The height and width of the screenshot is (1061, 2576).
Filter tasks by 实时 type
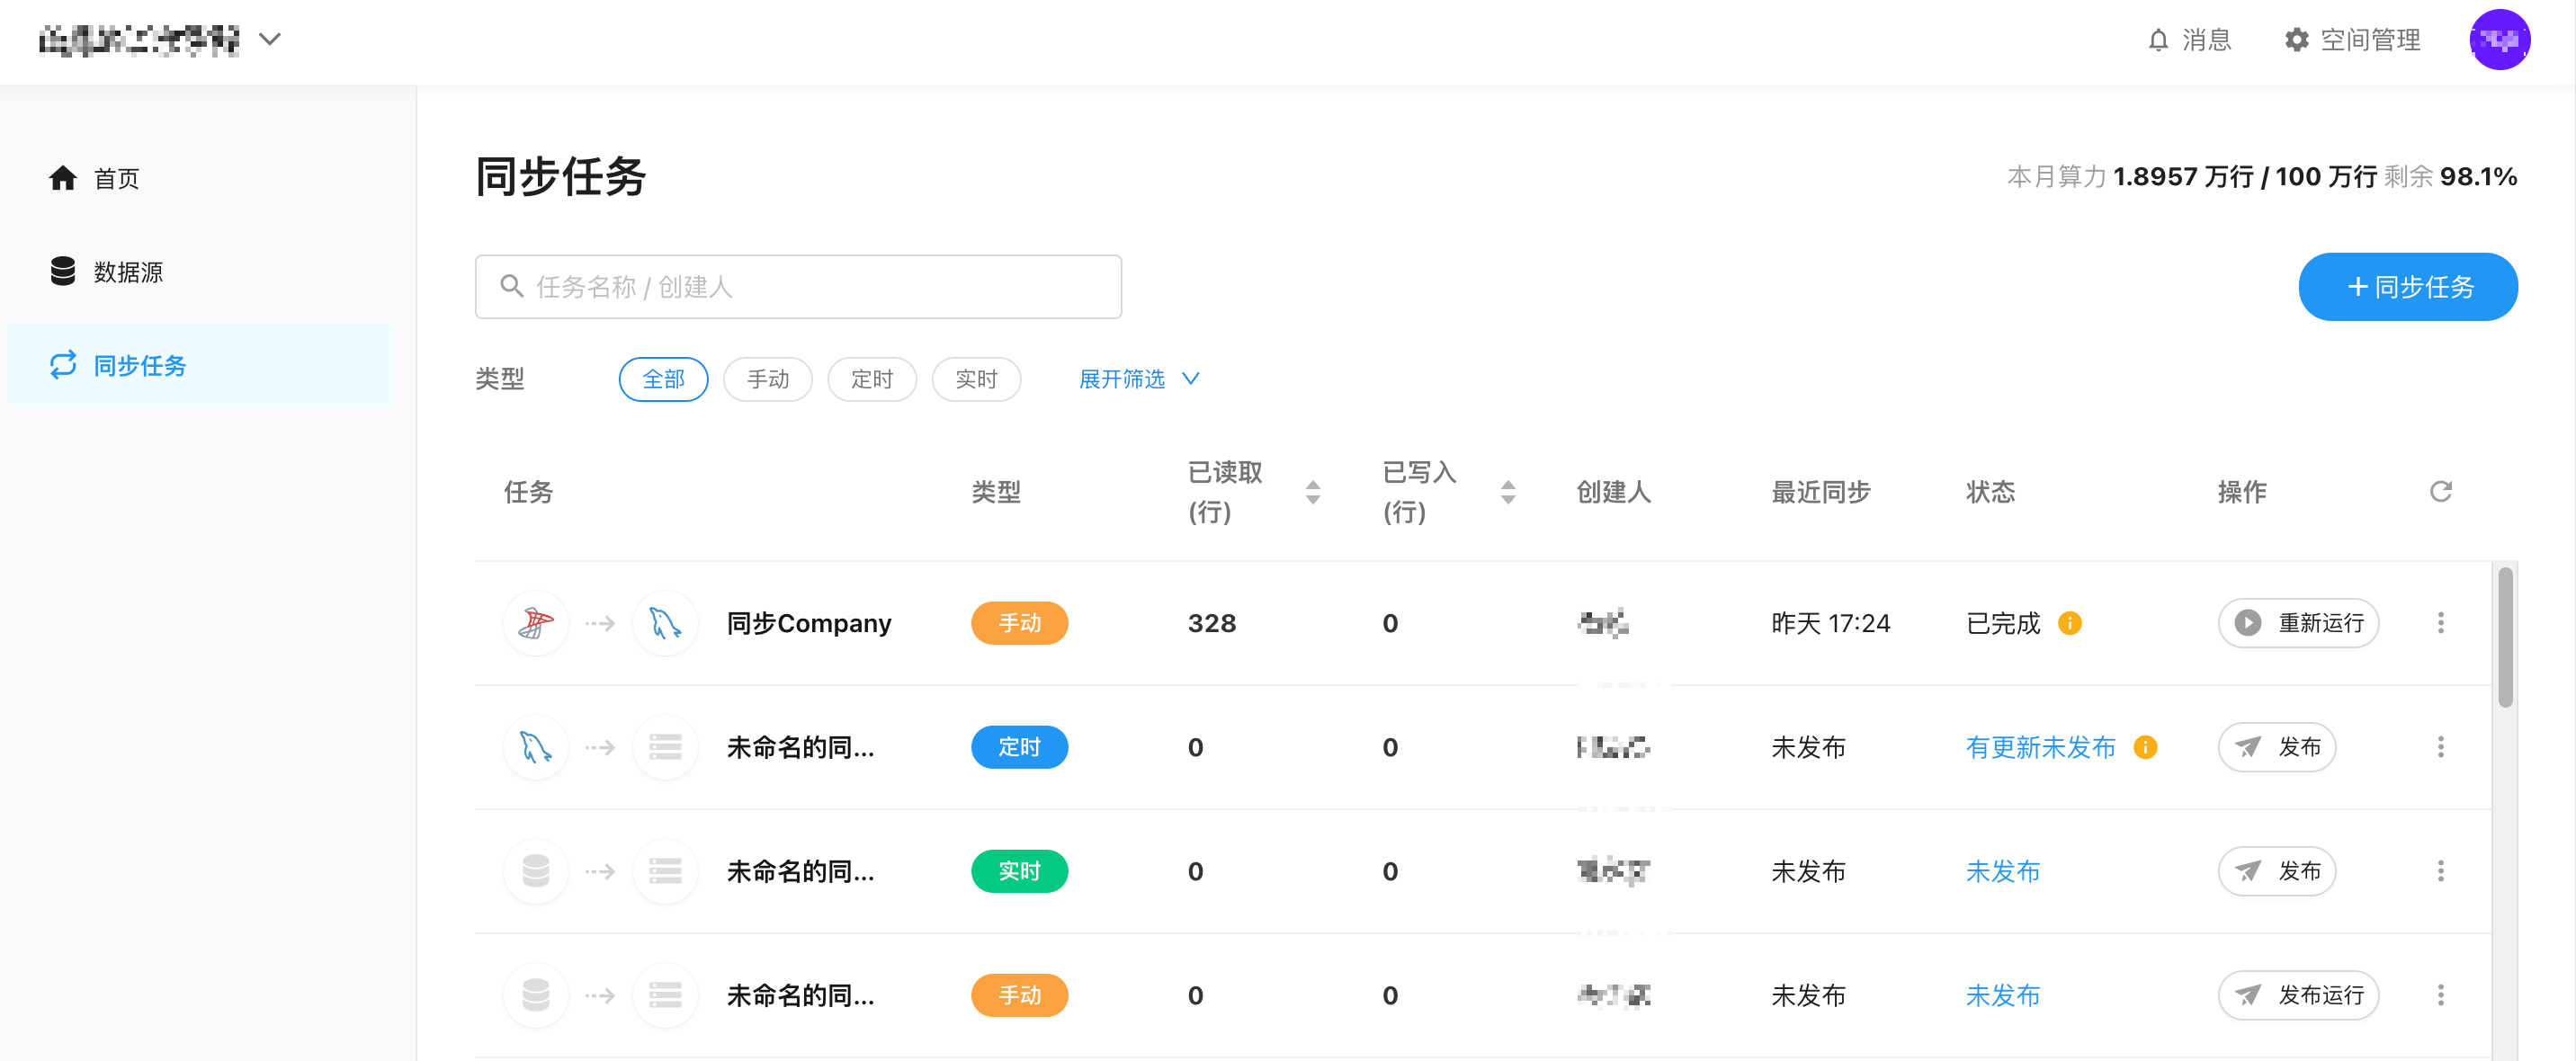(x=975, y=379)
